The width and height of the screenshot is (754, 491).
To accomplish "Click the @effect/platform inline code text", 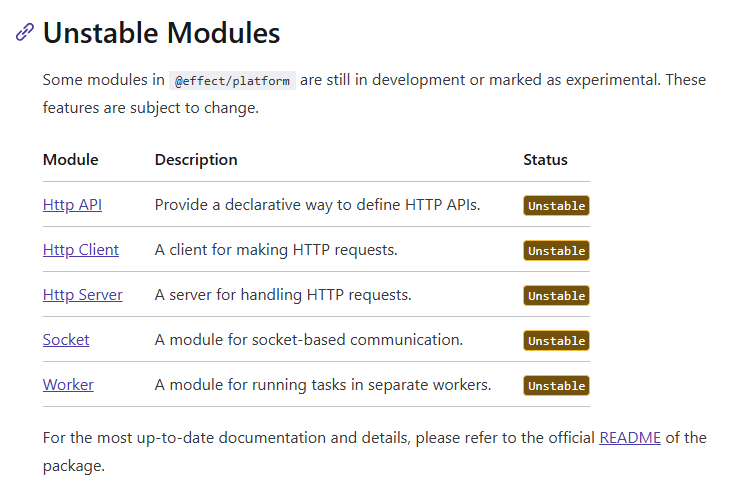I will (232, 81).
